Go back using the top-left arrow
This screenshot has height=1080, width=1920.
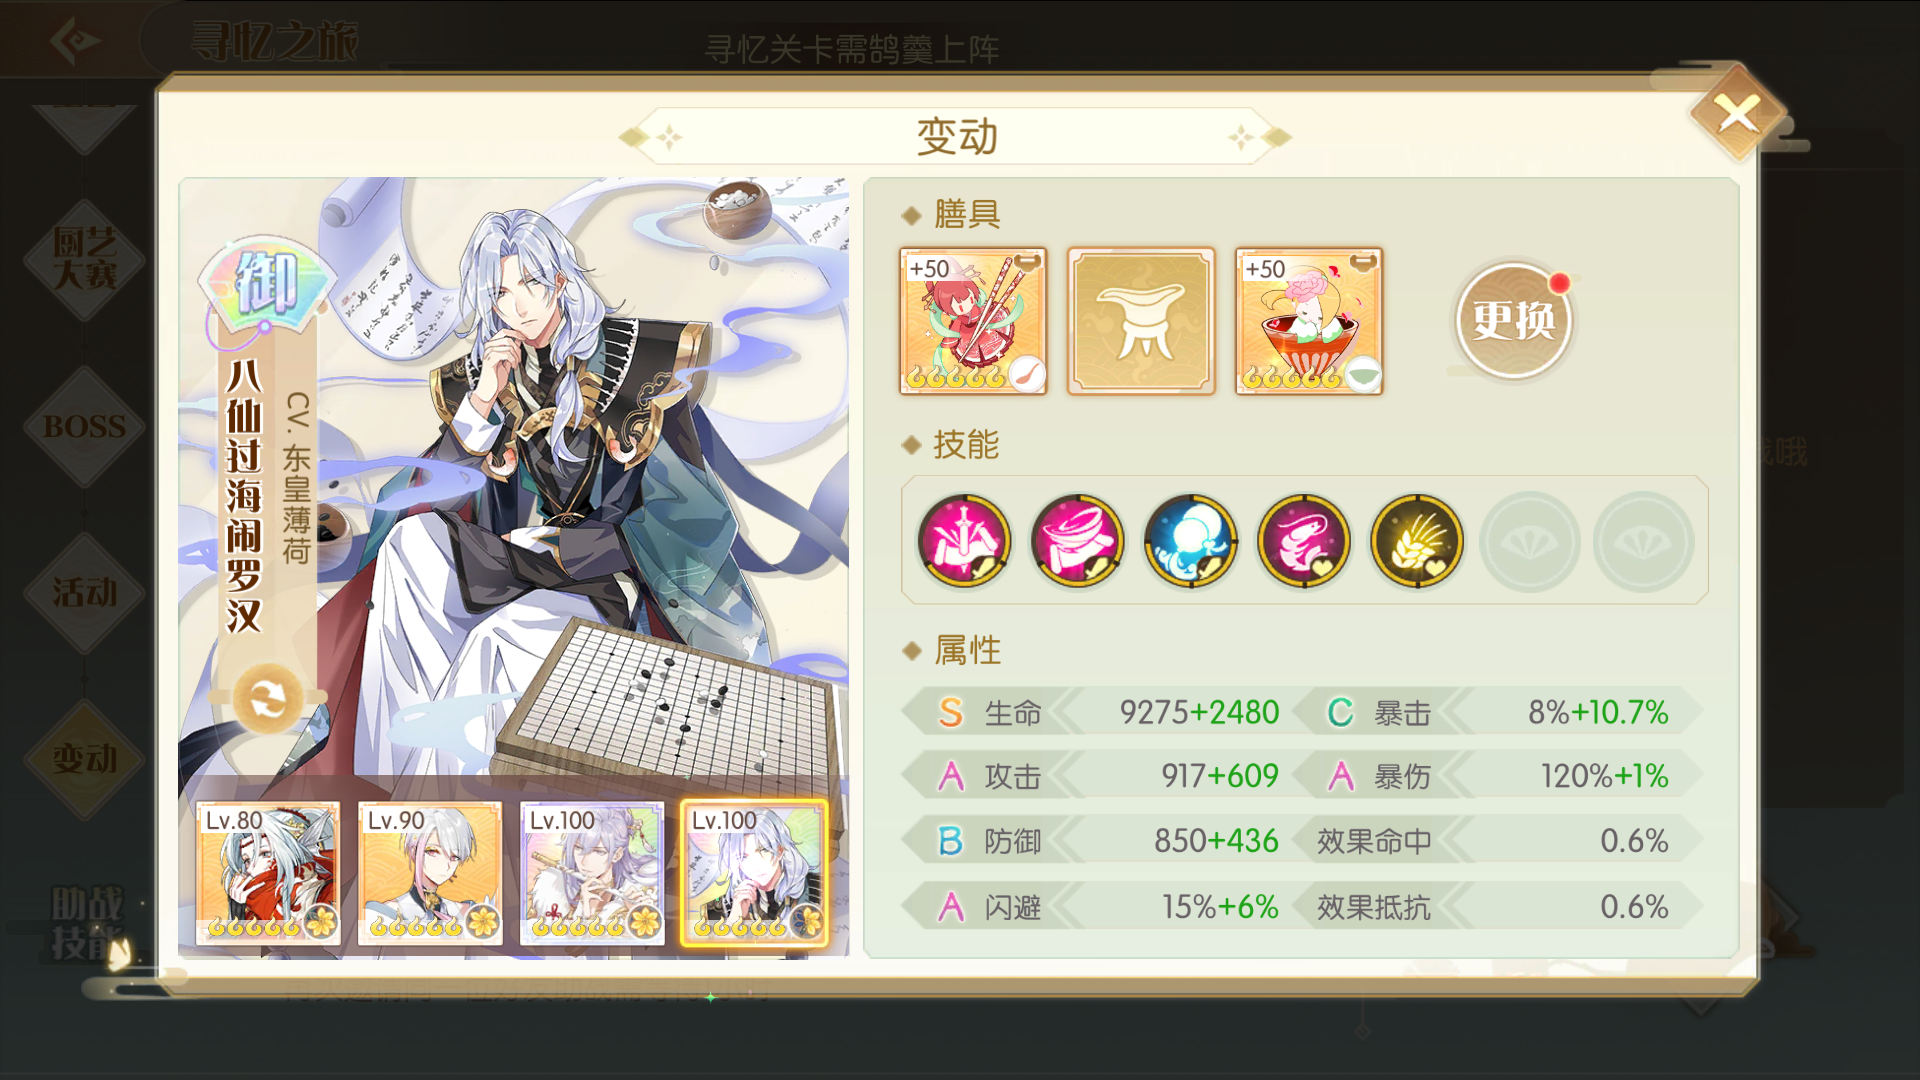click(75, 40)
